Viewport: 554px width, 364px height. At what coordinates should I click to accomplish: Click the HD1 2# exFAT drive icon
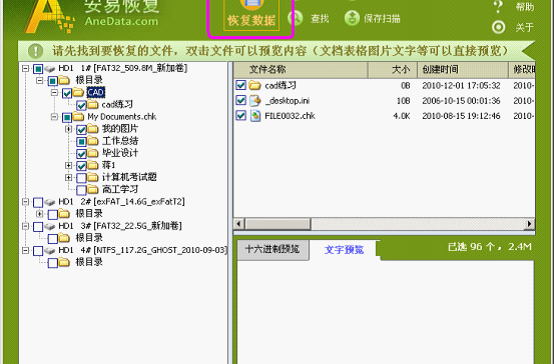pos(50,202)
